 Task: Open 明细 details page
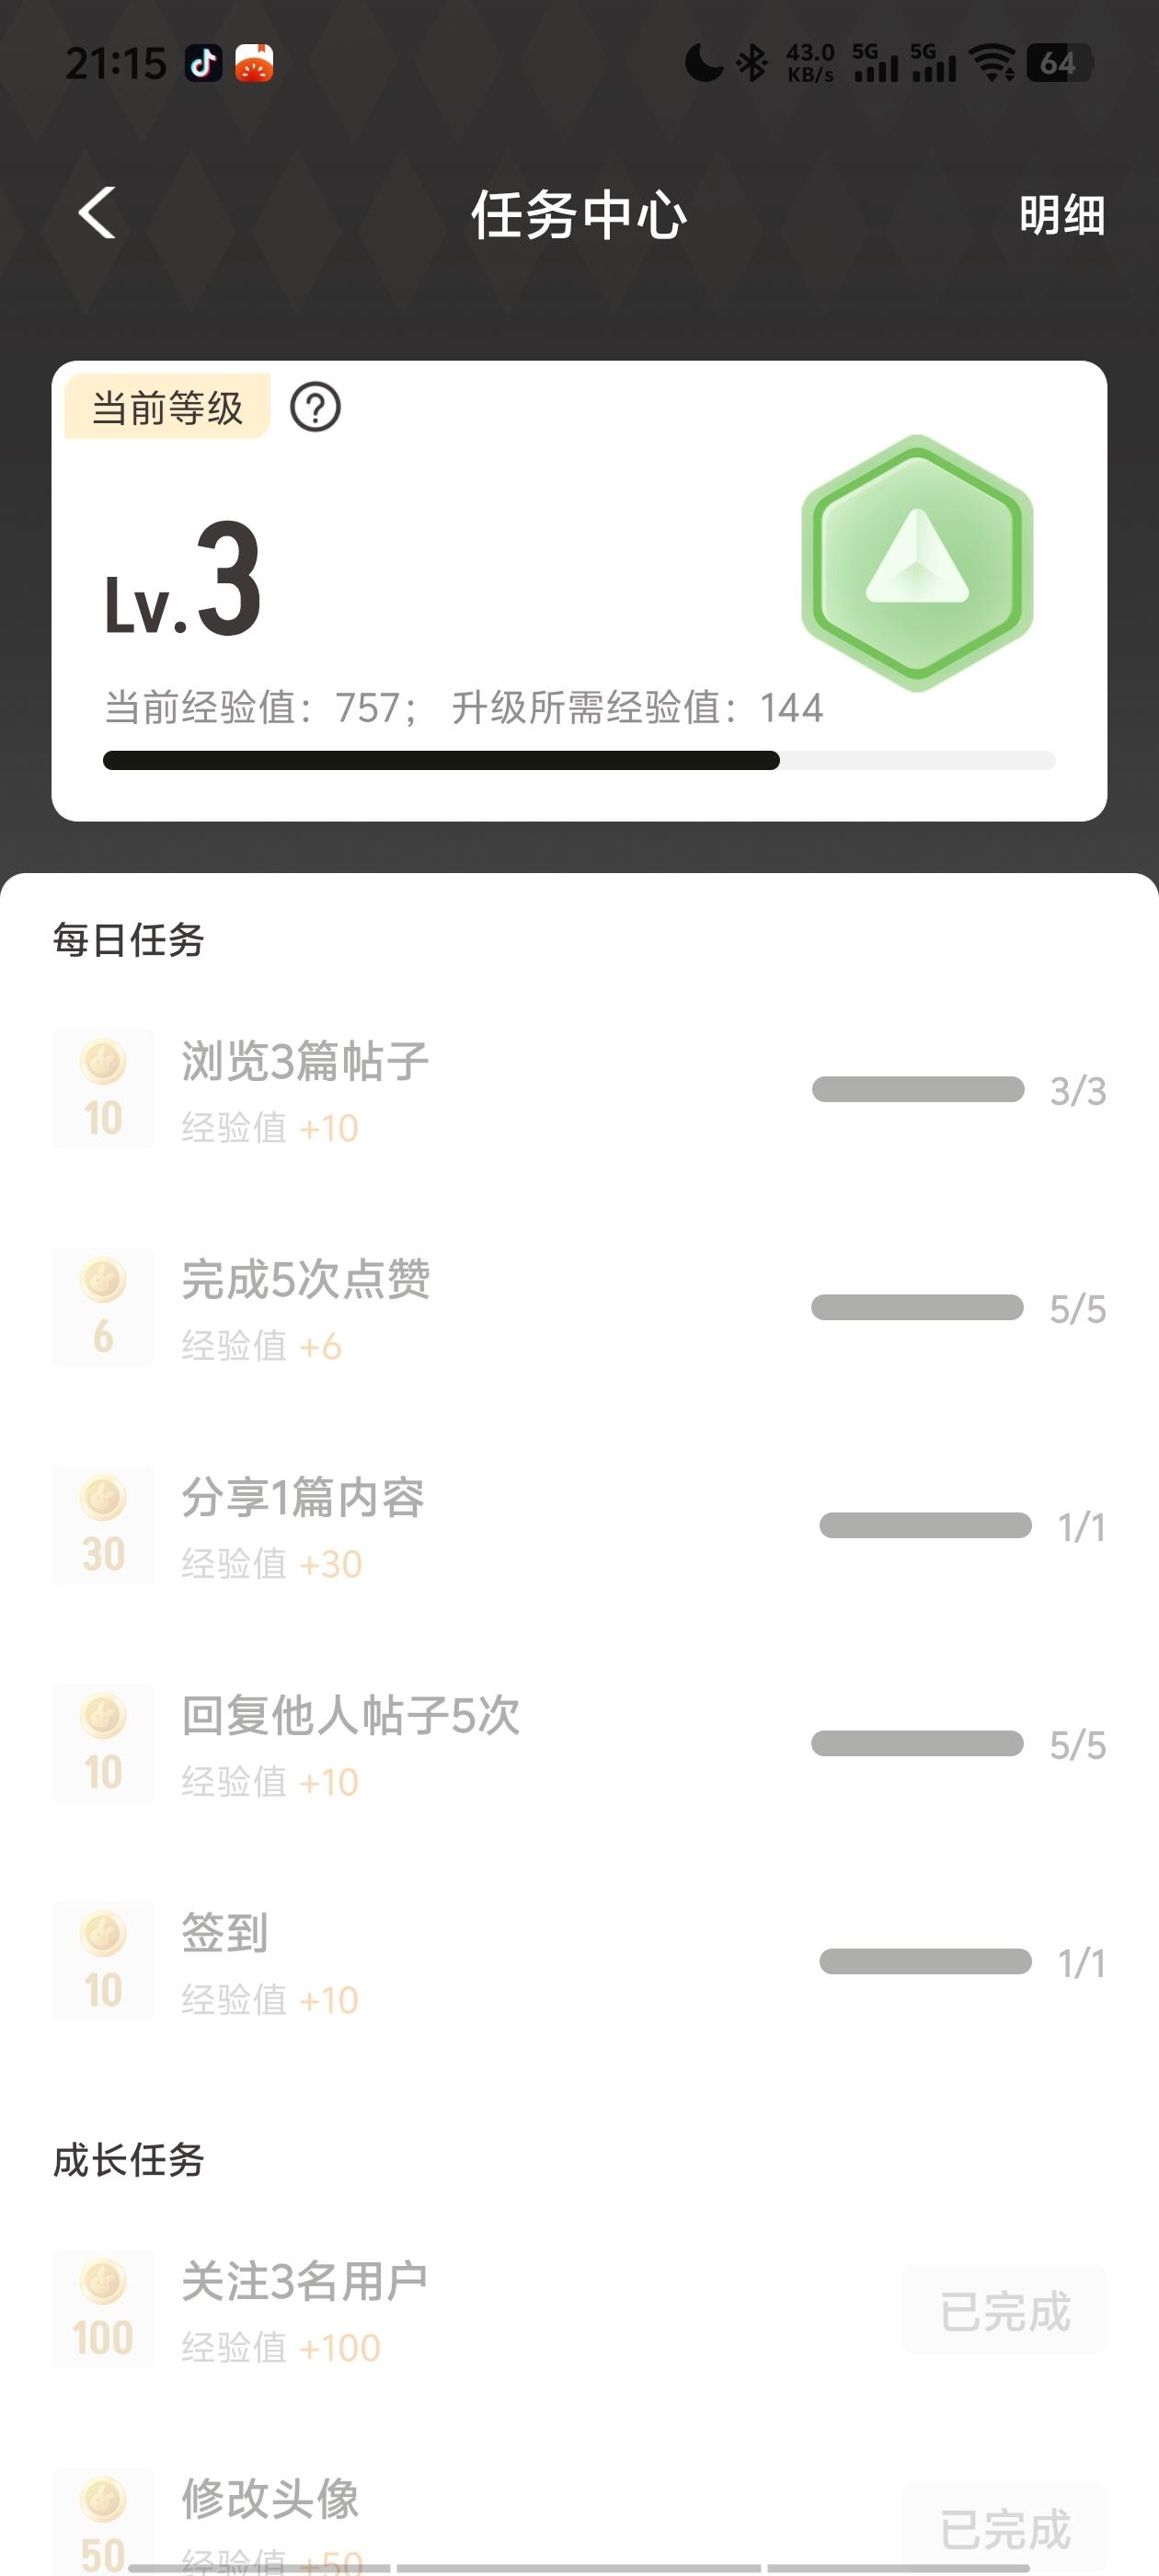tap(1061, 215)
